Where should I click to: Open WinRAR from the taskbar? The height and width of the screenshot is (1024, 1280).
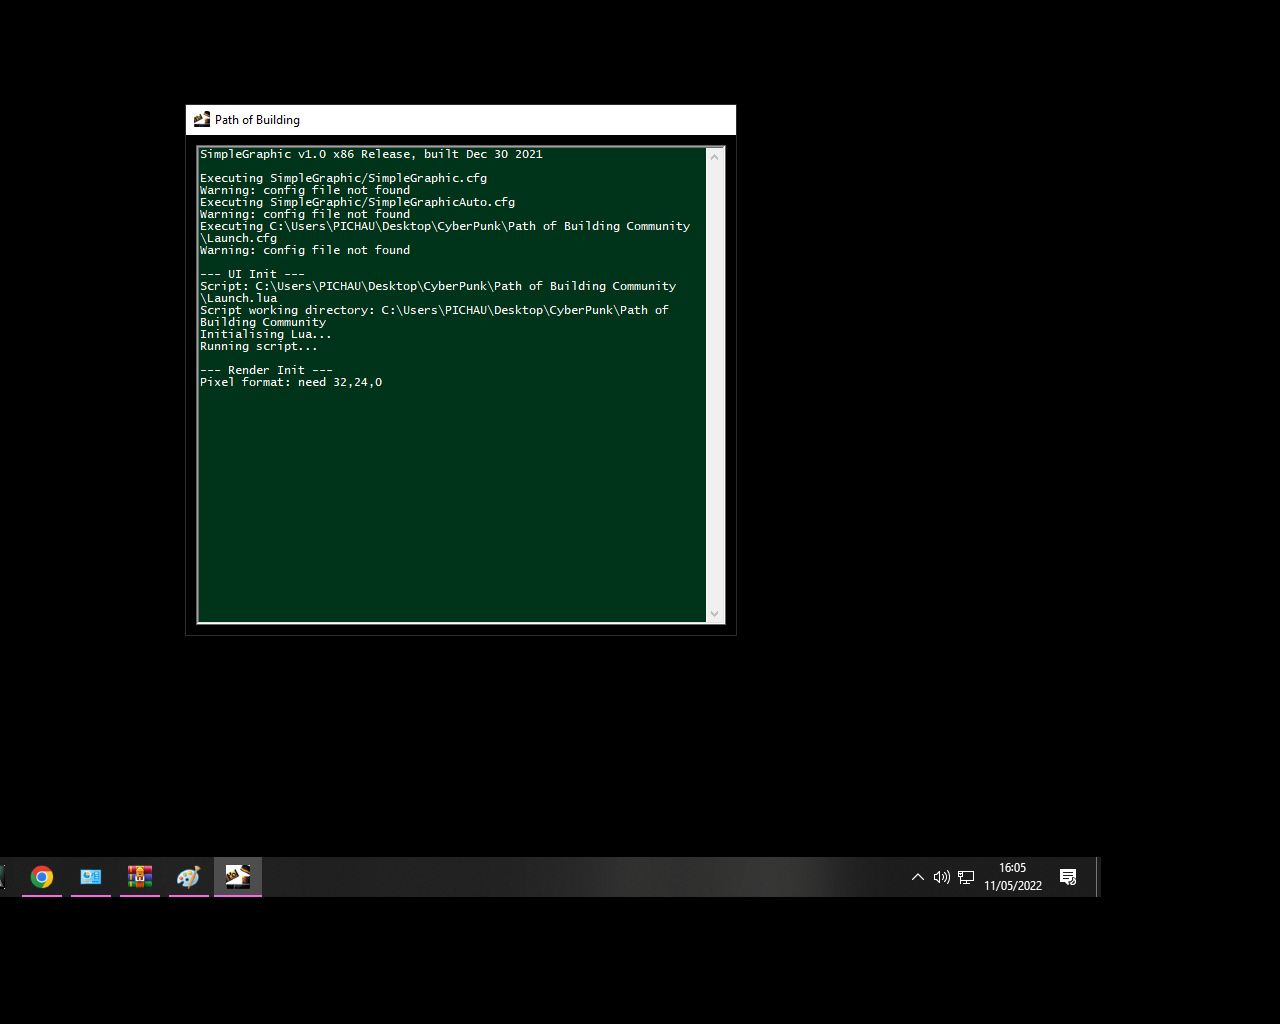click(x=139, y=877)
